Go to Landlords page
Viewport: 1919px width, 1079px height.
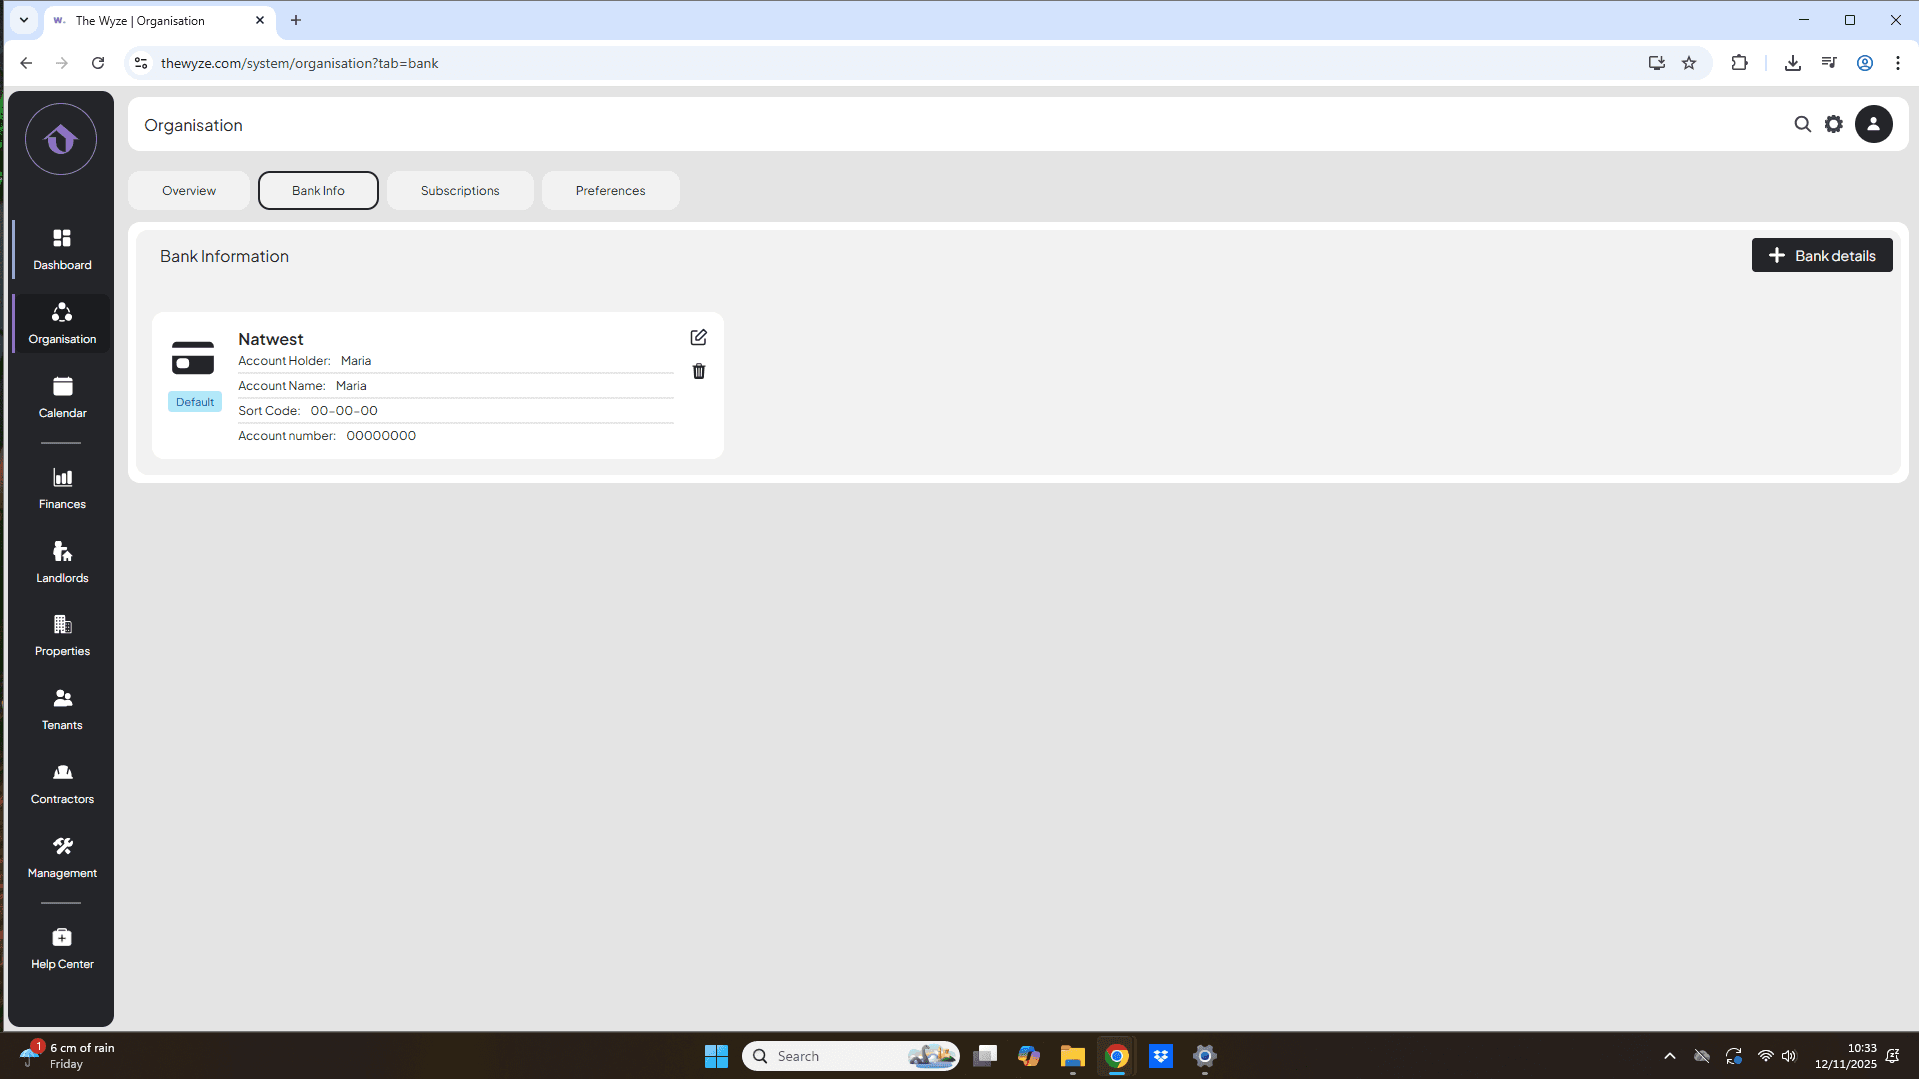pyautogui.click(x=62, y=562)
